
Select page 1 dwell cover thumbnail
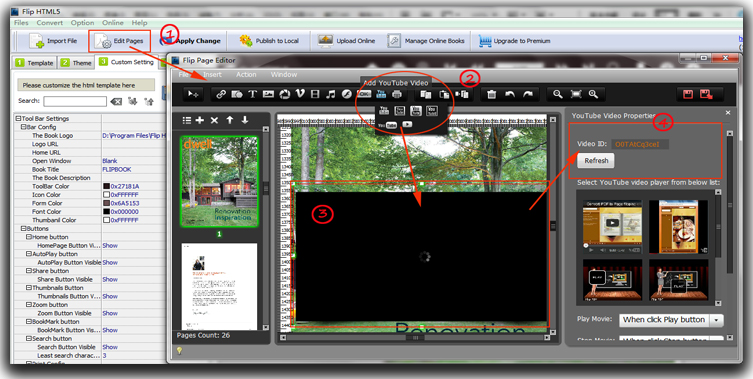point(219,181)
